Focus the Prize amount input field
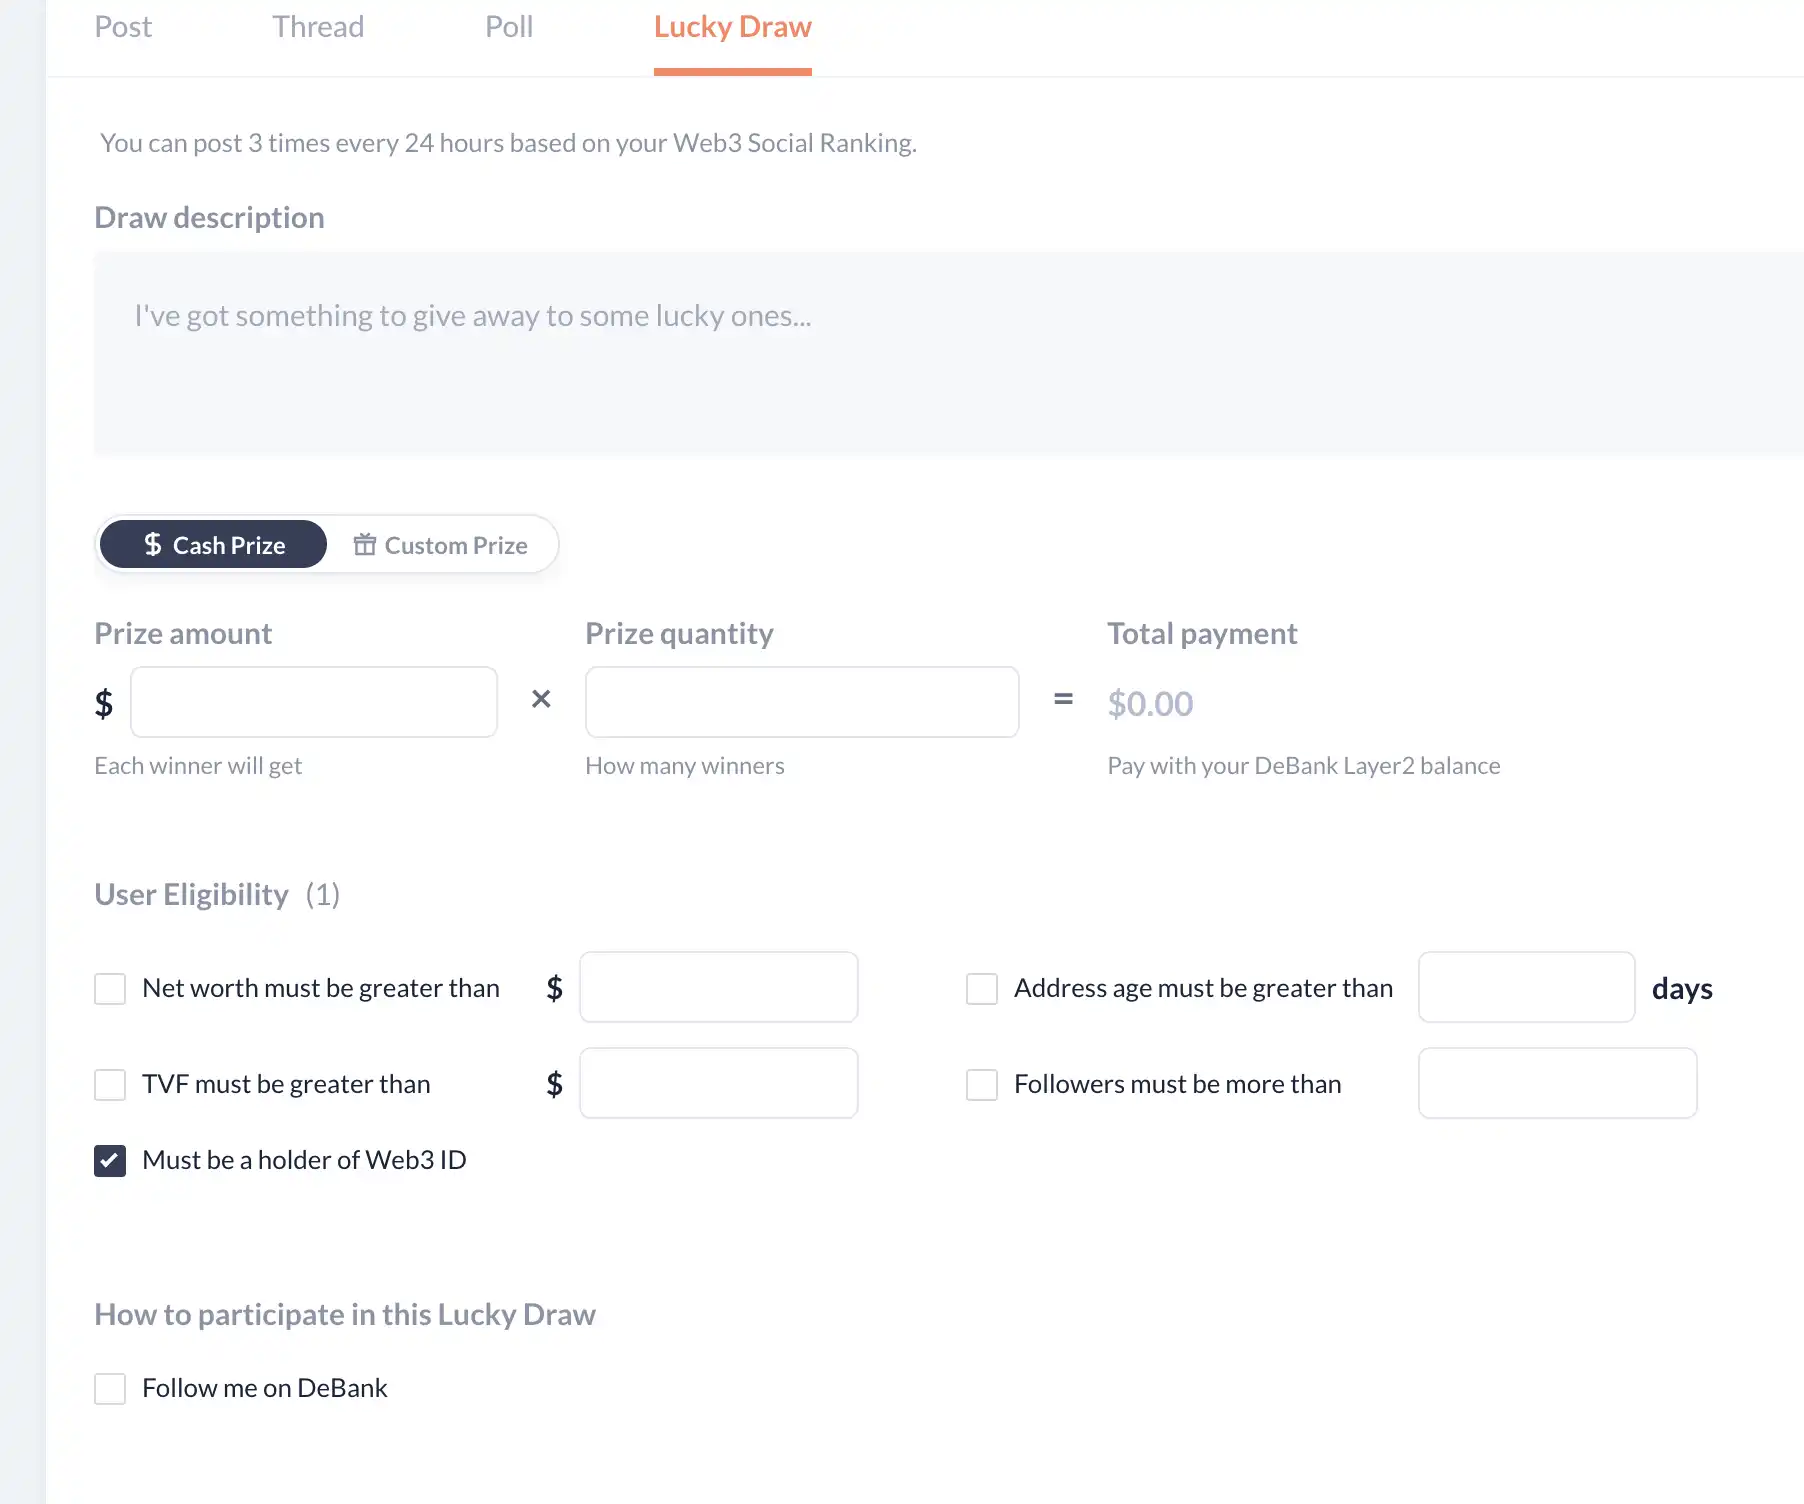1804x1504 pixels. point(314,702)
